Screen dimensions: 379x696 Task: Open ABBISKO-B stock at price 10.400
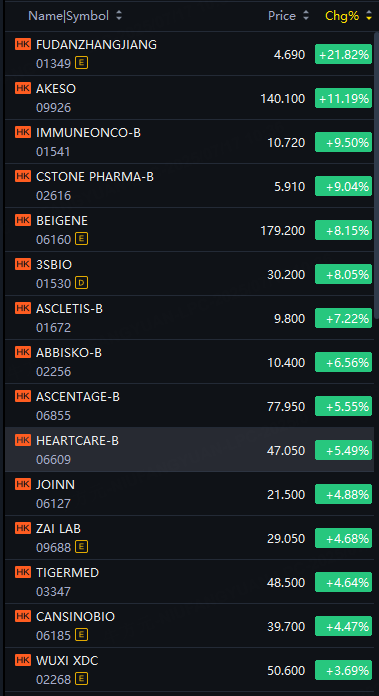189,362
